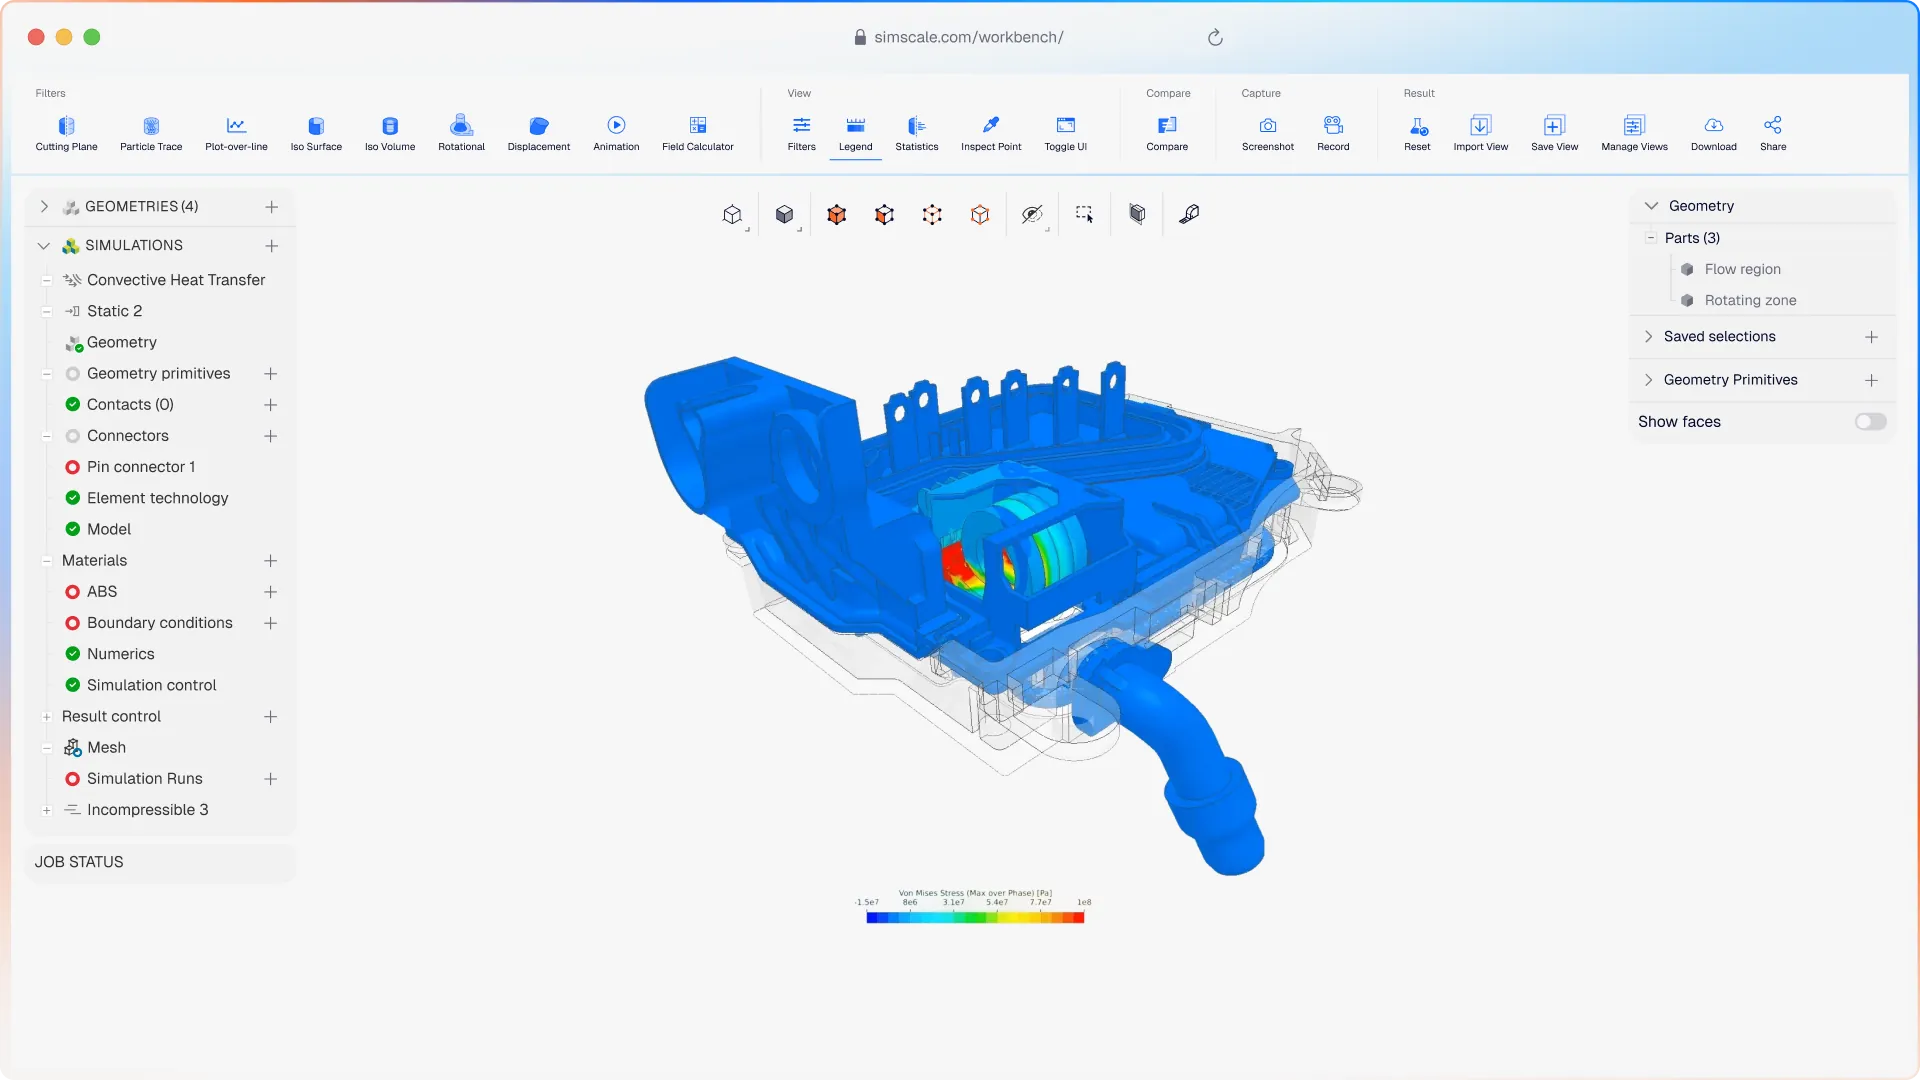Viewport: 1920px width, 1080px height.
Task: Start Record capture
Action: point(1333,133)
